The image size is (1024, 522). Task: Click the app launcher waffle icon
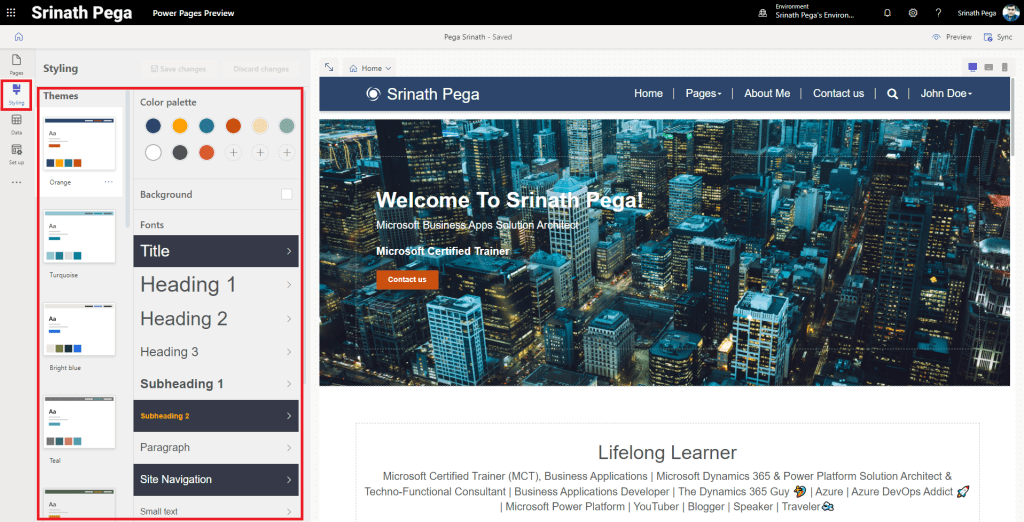11,12
